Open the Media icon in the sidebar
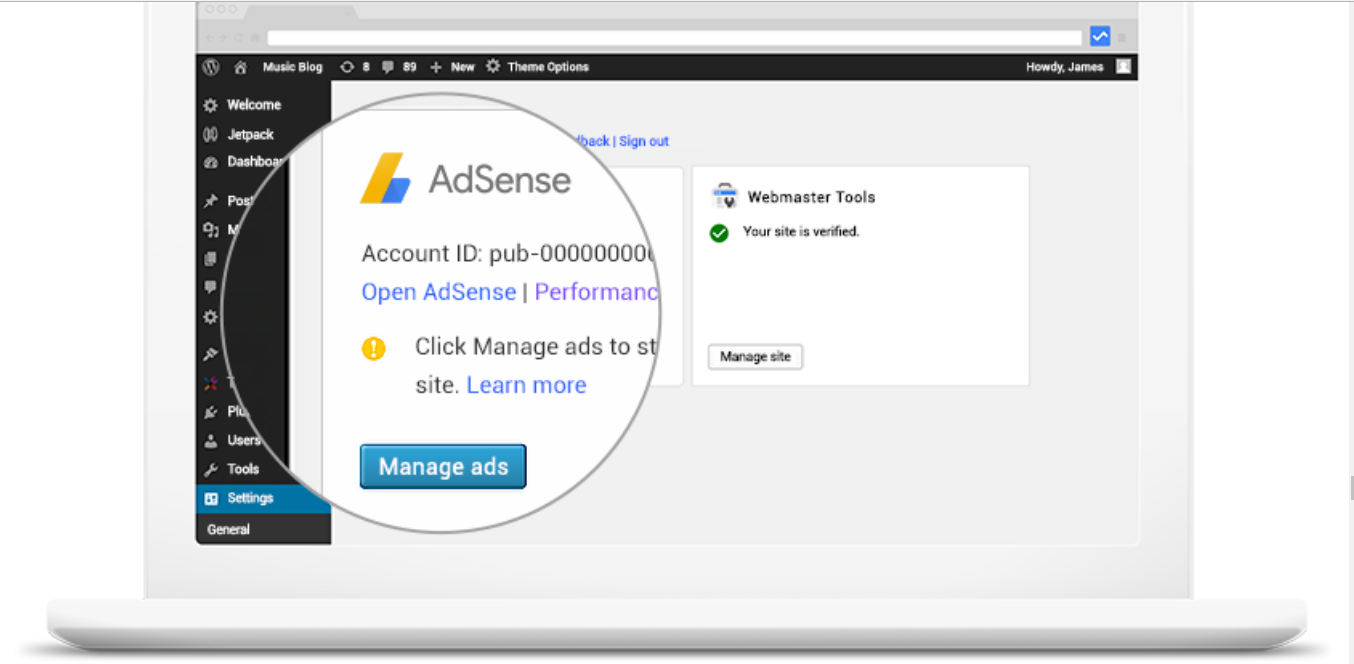 point(211,229)
